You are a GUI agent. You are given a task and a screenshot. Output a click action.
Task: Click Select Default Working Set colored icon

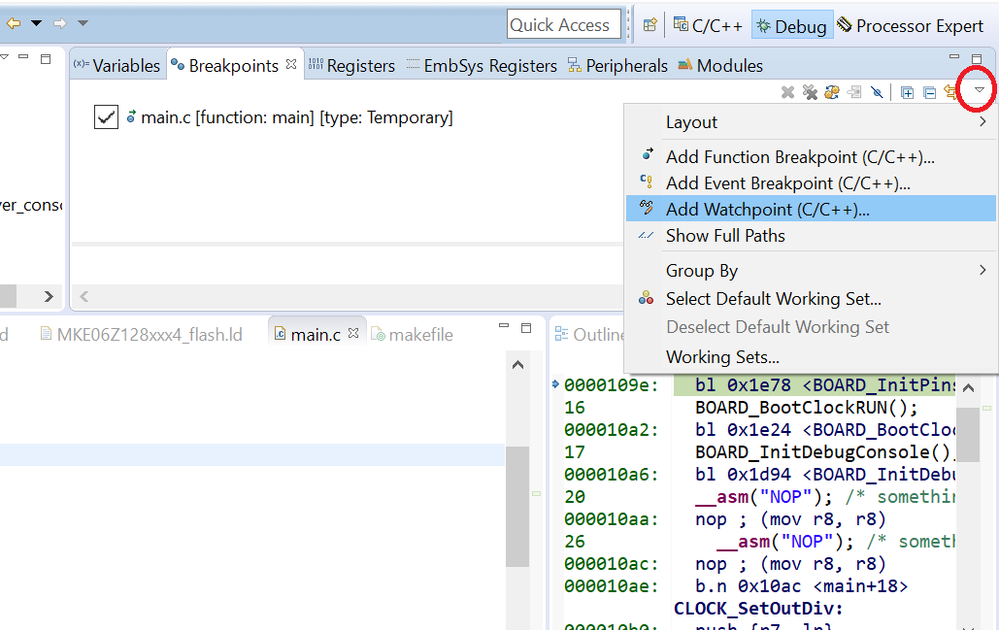(x=646, y=297)
